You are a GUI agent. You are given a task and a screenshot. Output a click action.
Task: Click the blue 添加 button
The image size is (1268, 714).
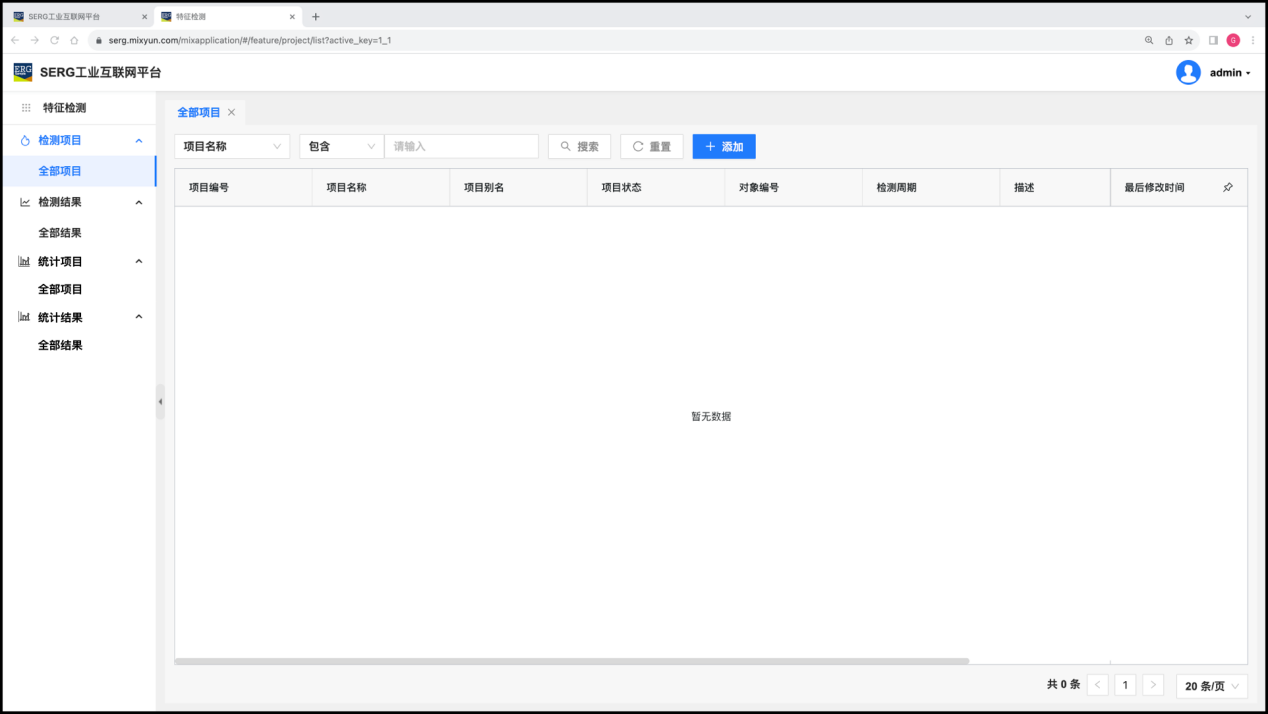pos(724,147)
